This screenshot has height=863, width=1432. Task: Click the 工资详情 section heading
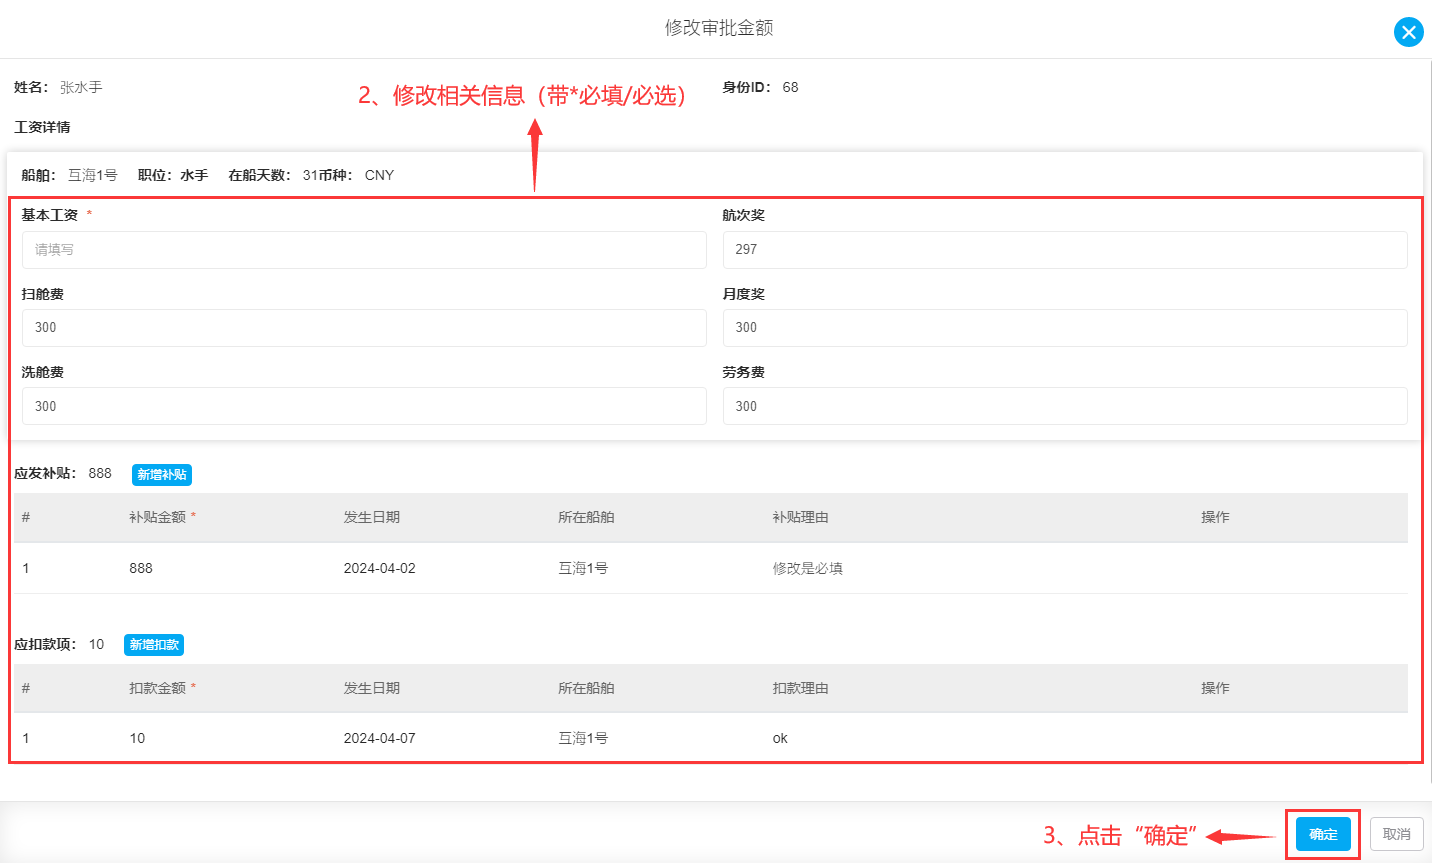(42, 127)
